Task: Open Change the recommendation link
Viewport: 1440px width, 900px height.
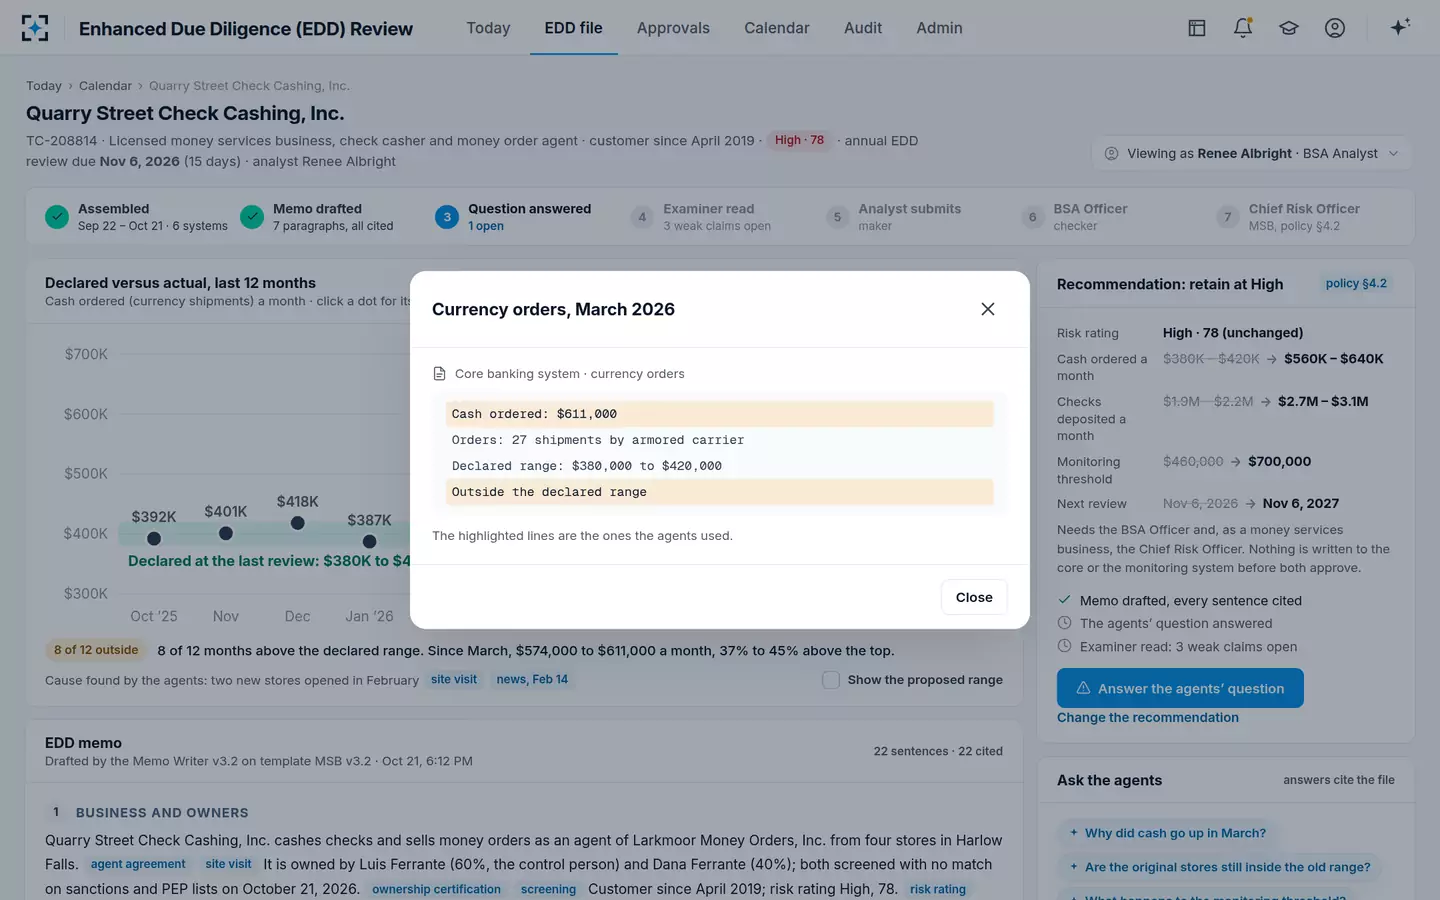Action: point(1148,718)
